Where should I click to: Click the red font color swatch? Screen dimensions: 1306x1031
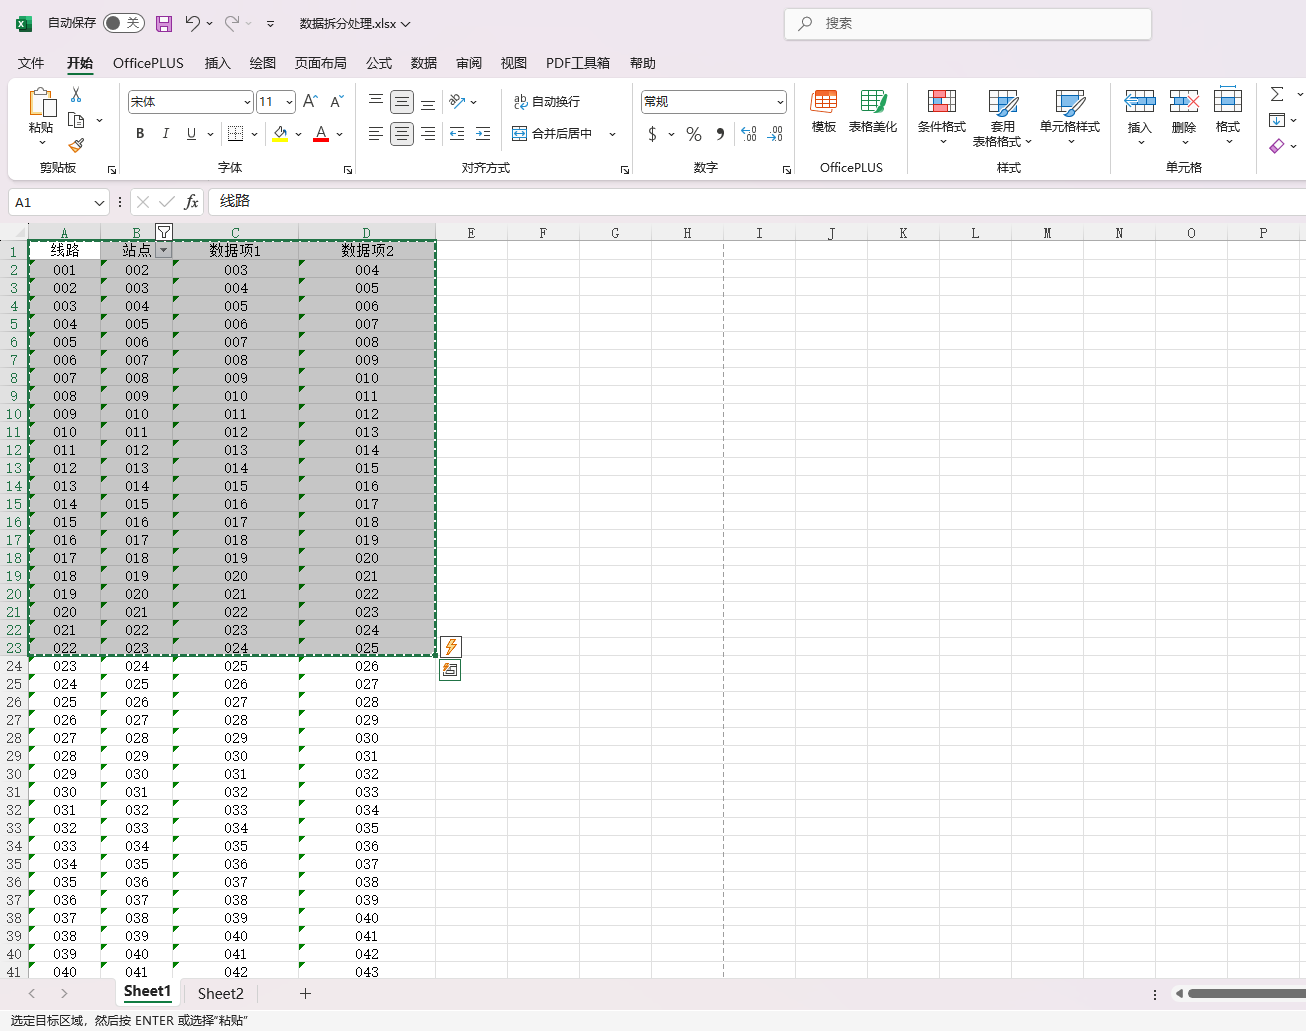[x=321, y=133]
